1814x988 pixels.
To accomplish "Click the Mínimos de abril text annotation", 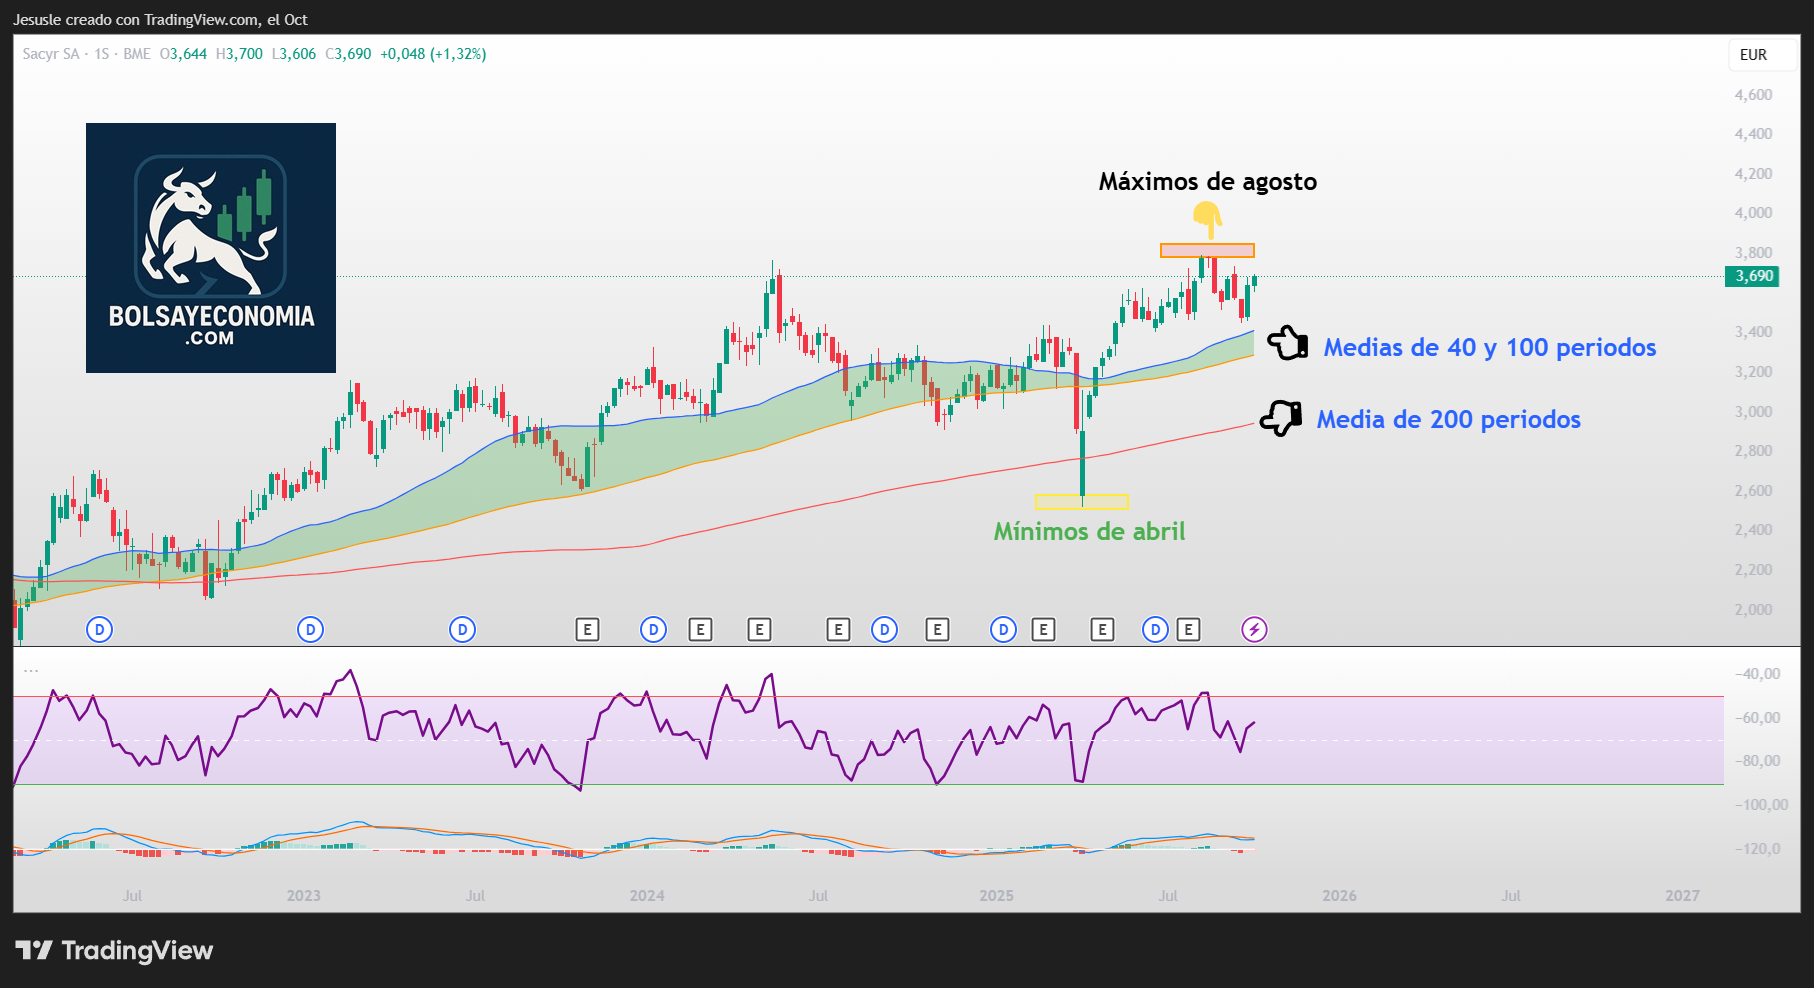I will click(x=1089, y=531).
